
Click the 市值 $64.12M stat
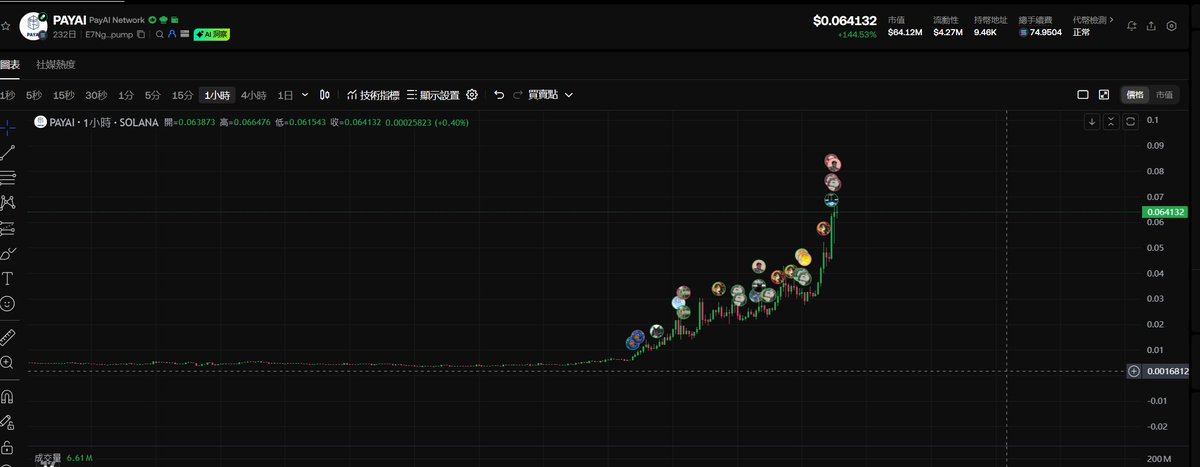pos(904,26)
